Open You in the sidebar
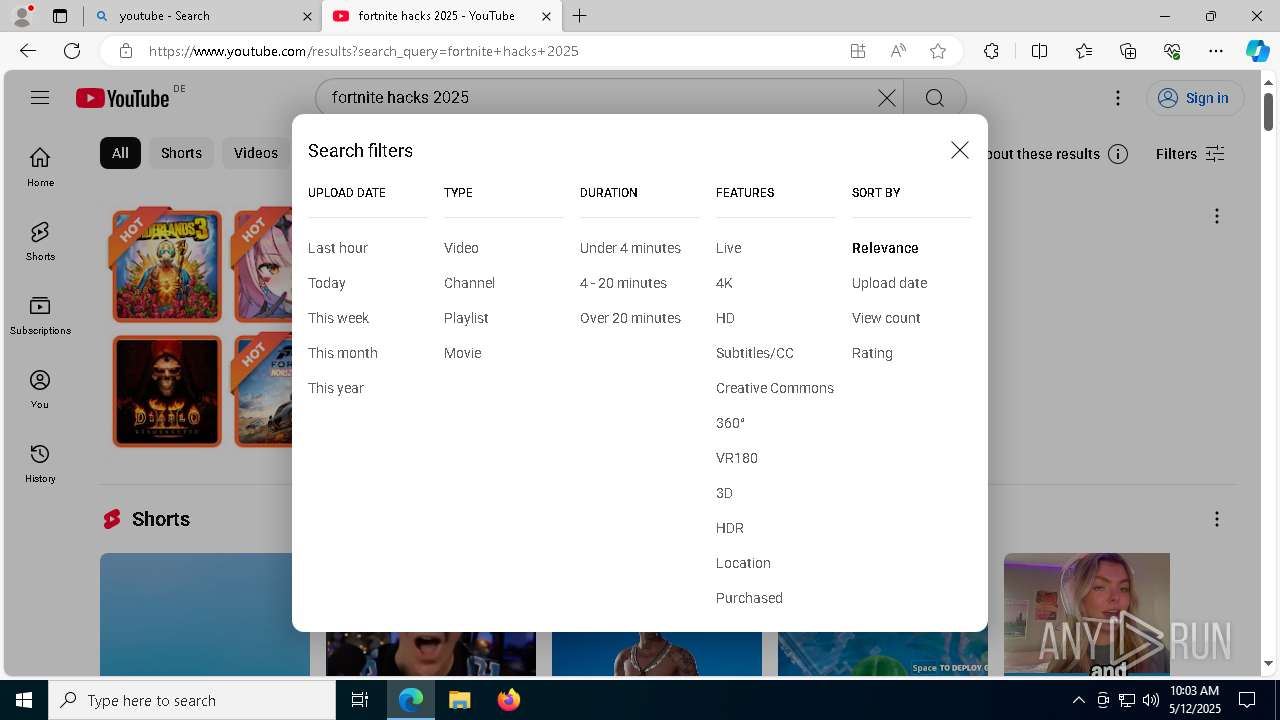The height and width of the screenshot is (720, 1280). tap(40, 389)
